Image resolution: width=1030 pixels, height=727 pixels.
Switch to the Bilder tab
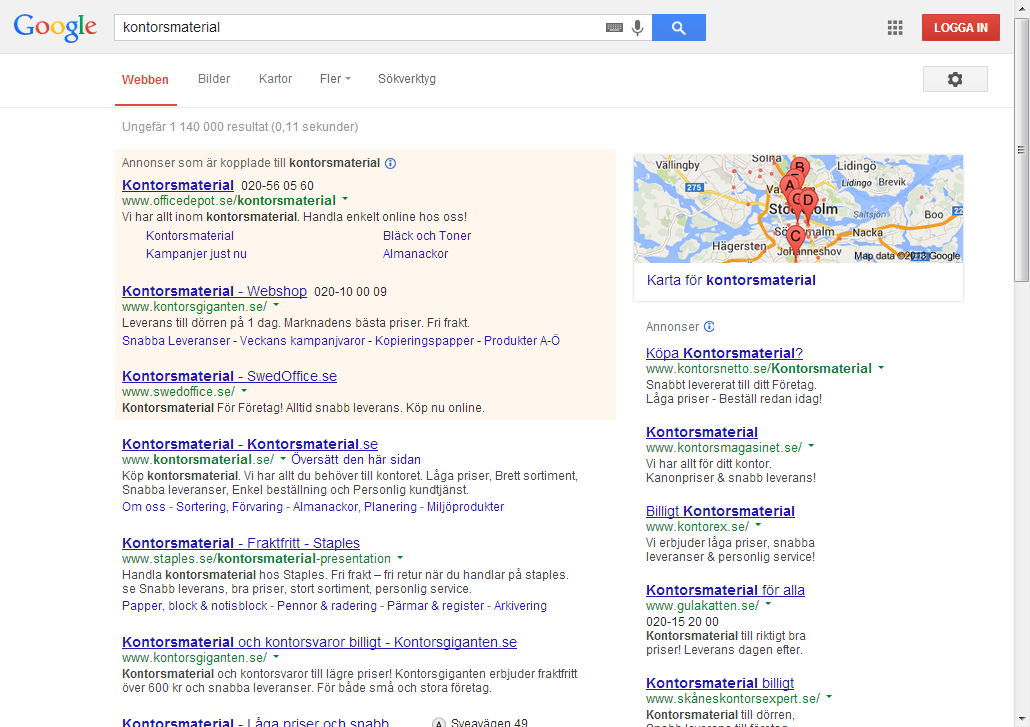click(214, 79)
